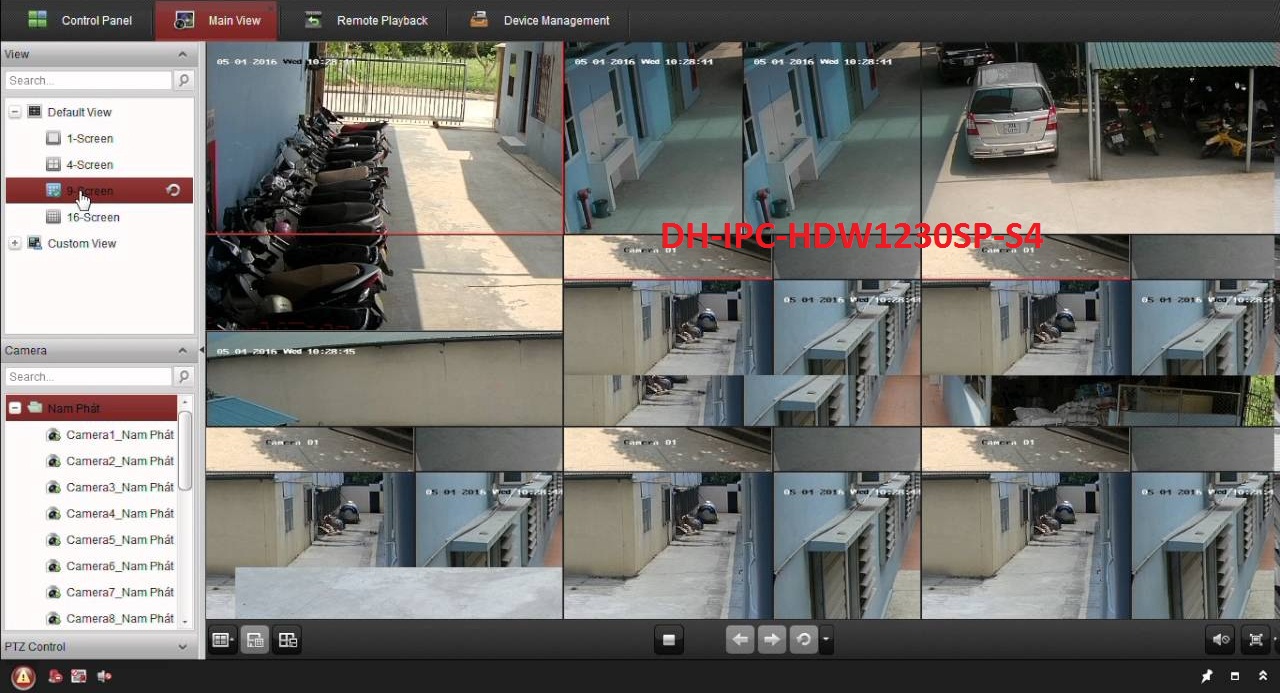The height and width of the screenshot is (693, 1280).
Task: Collapse the Nam Phát camera group
Action: point(15,409)
